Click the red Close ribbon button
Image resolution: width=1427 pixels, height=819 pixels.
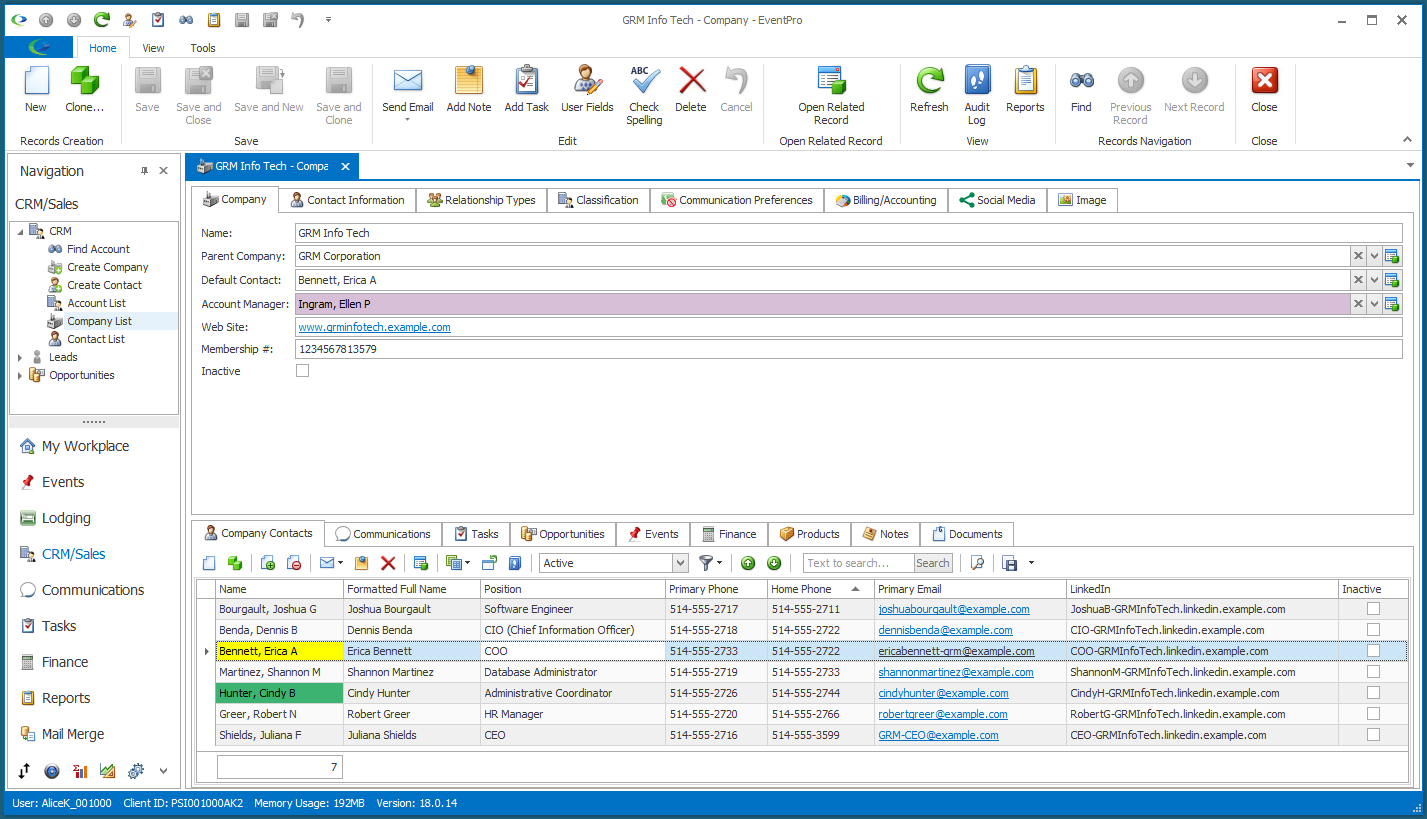pyautogui.click(x=1264, y=89)
